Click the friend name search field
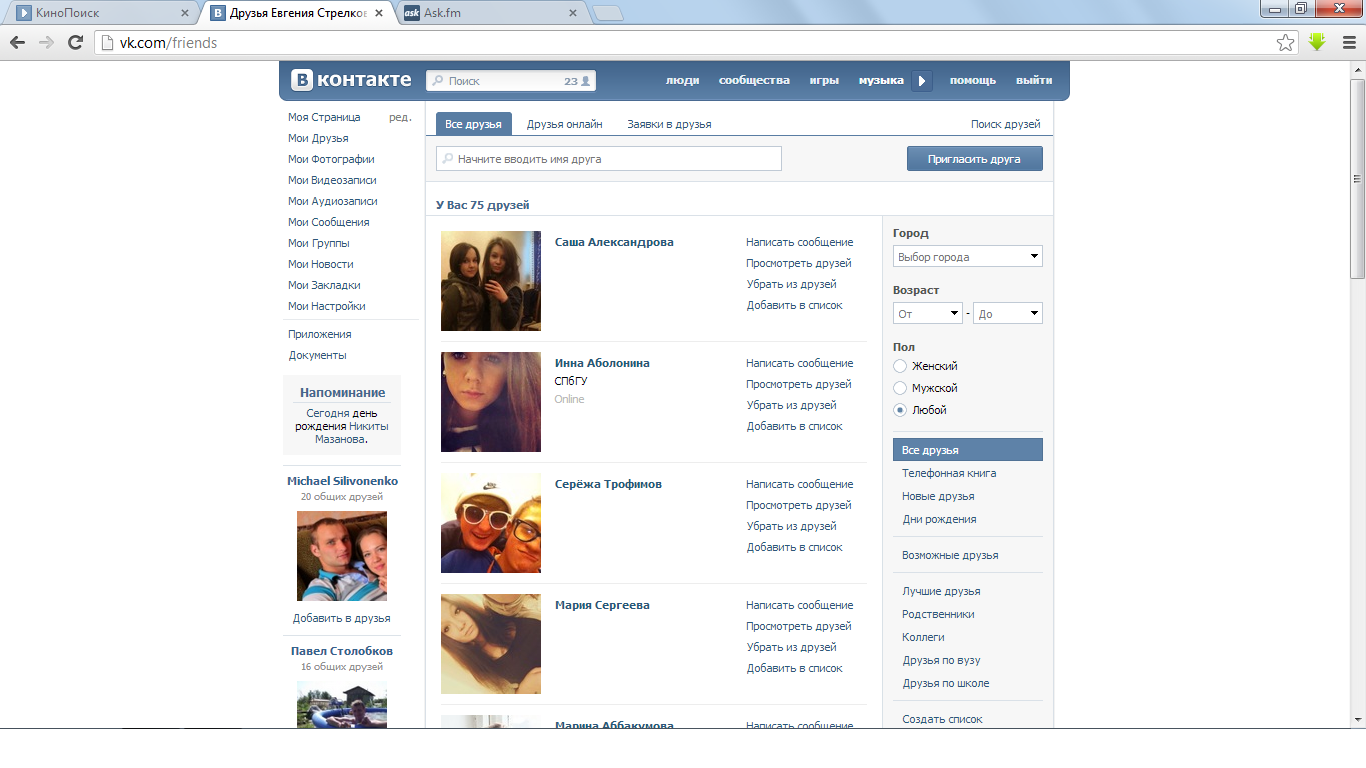 pyautogui.click(x=609, y=159)
